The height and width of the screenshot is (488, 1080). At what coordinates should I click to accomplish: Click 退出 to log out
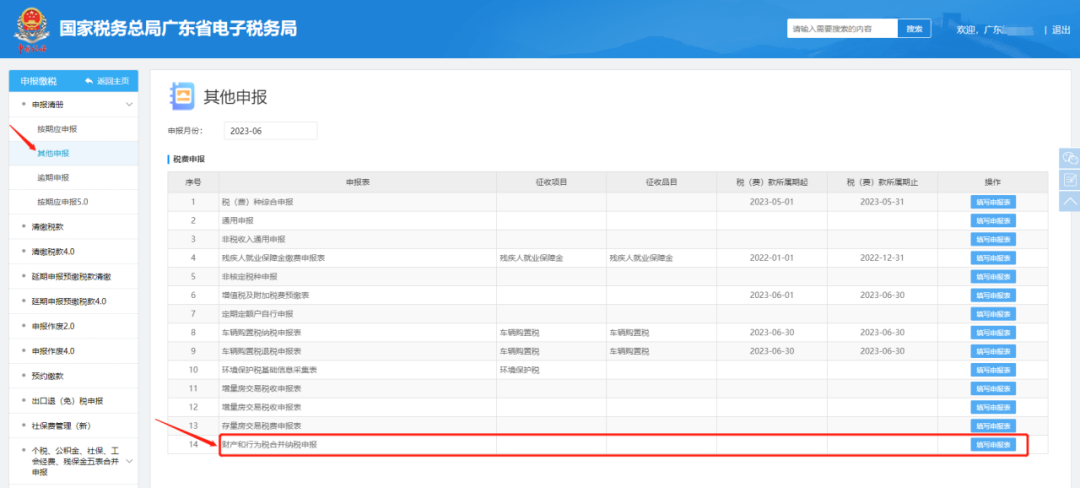1061,30
